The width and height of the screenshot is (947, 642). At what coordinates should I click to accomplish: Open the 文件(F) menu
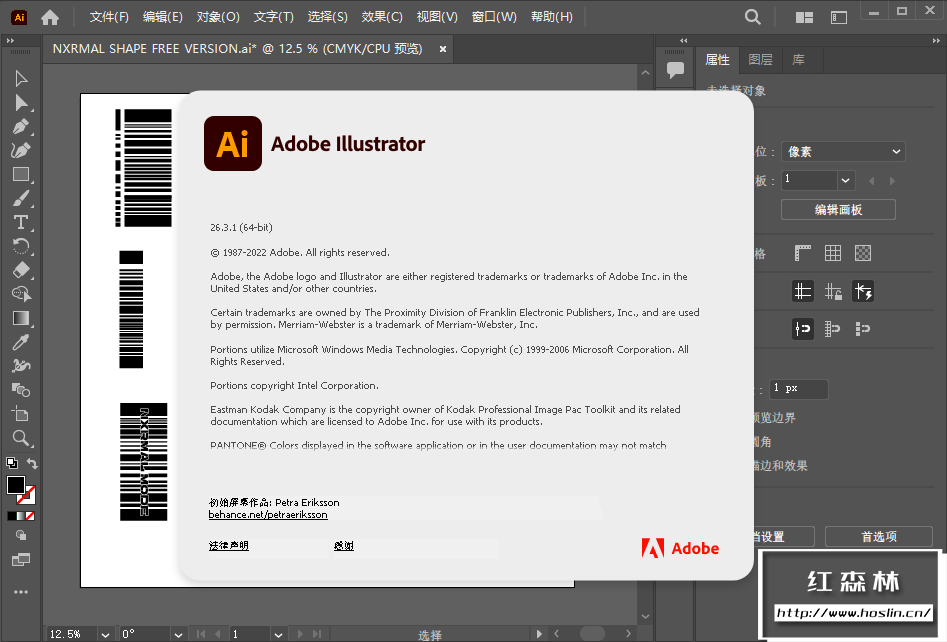[x=109, y=17]
